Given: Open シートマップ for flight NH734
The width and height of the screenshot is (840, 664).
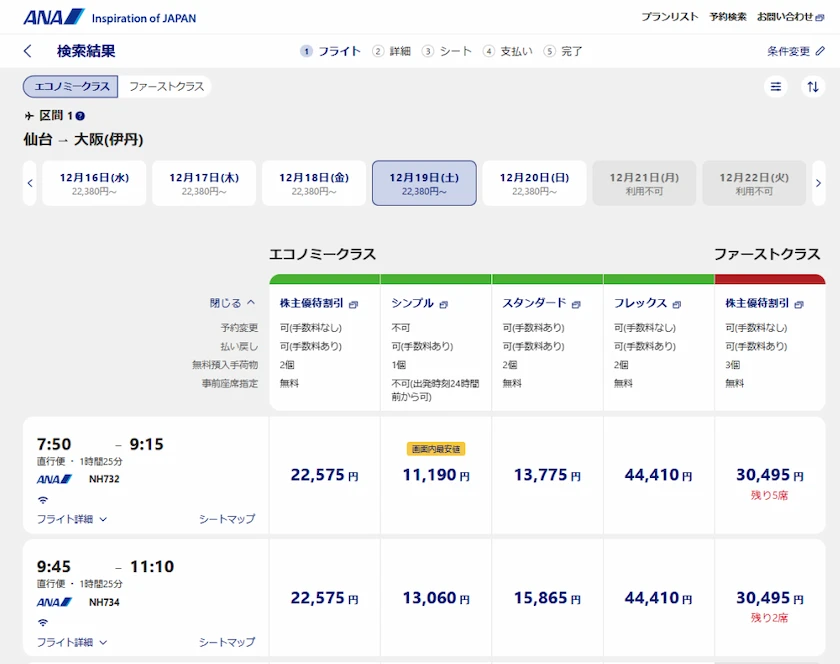Looking at the screenshot, I should 227,642.
